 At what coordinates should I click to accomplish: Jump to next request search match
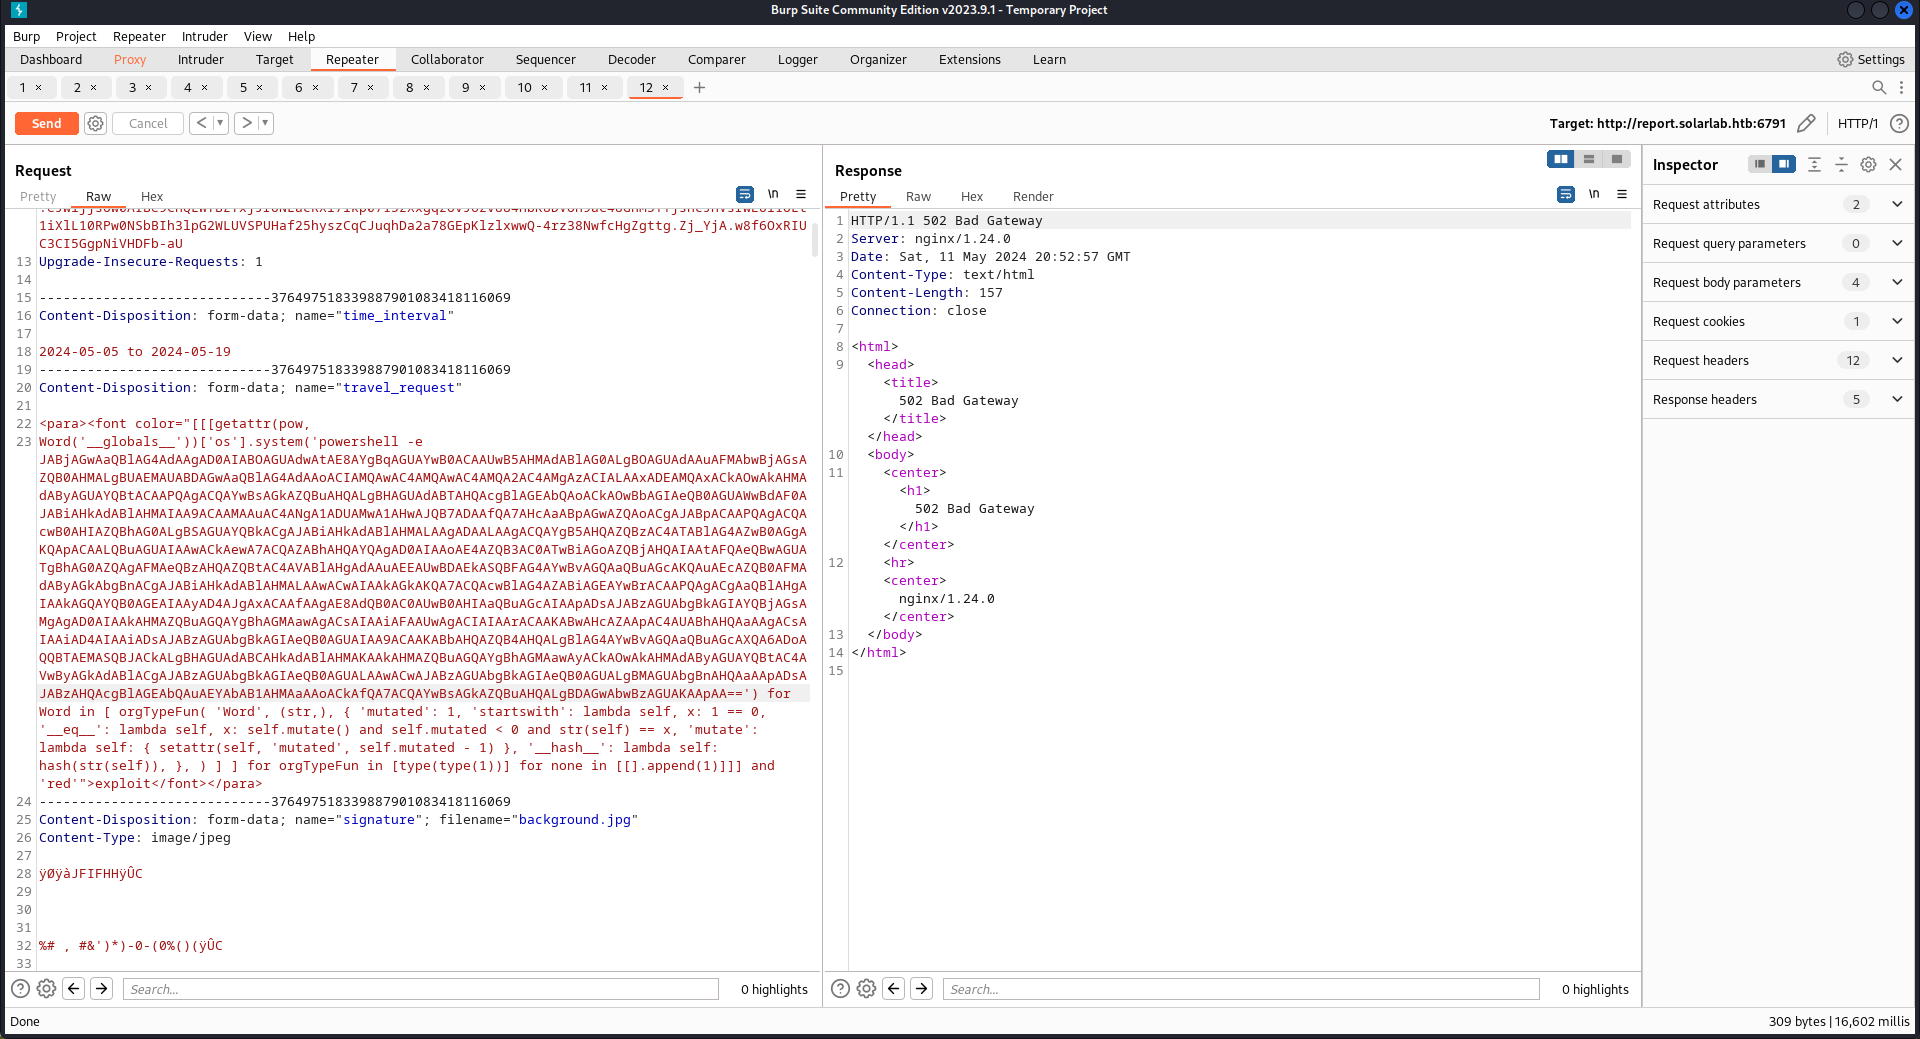[102, 989]
